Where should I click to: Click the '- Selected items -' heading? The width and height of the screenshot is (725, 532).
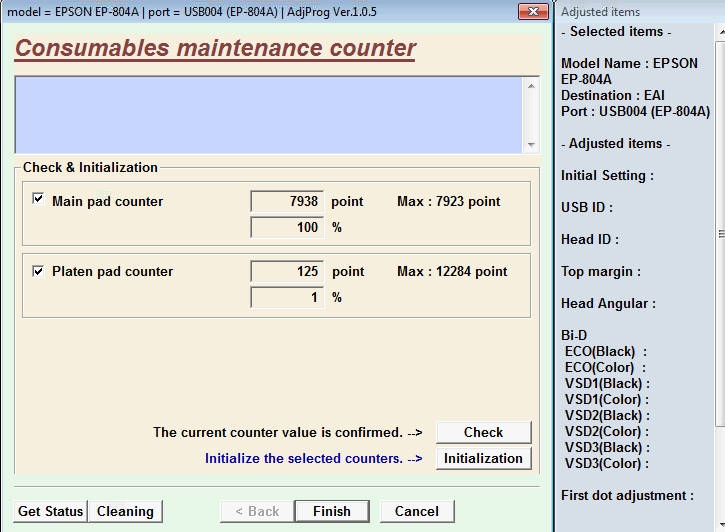(x=616, y=31)
